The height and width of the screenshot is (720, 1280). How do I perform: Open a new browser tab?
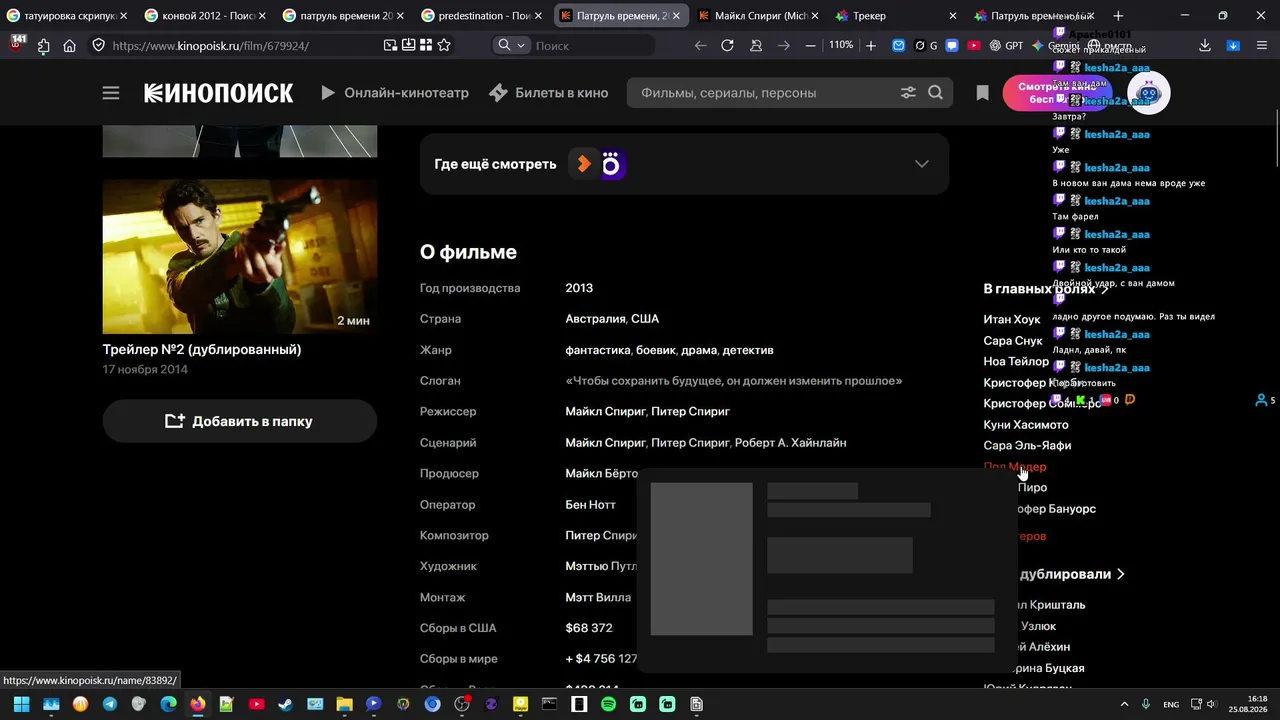(x=1118, y=16)
